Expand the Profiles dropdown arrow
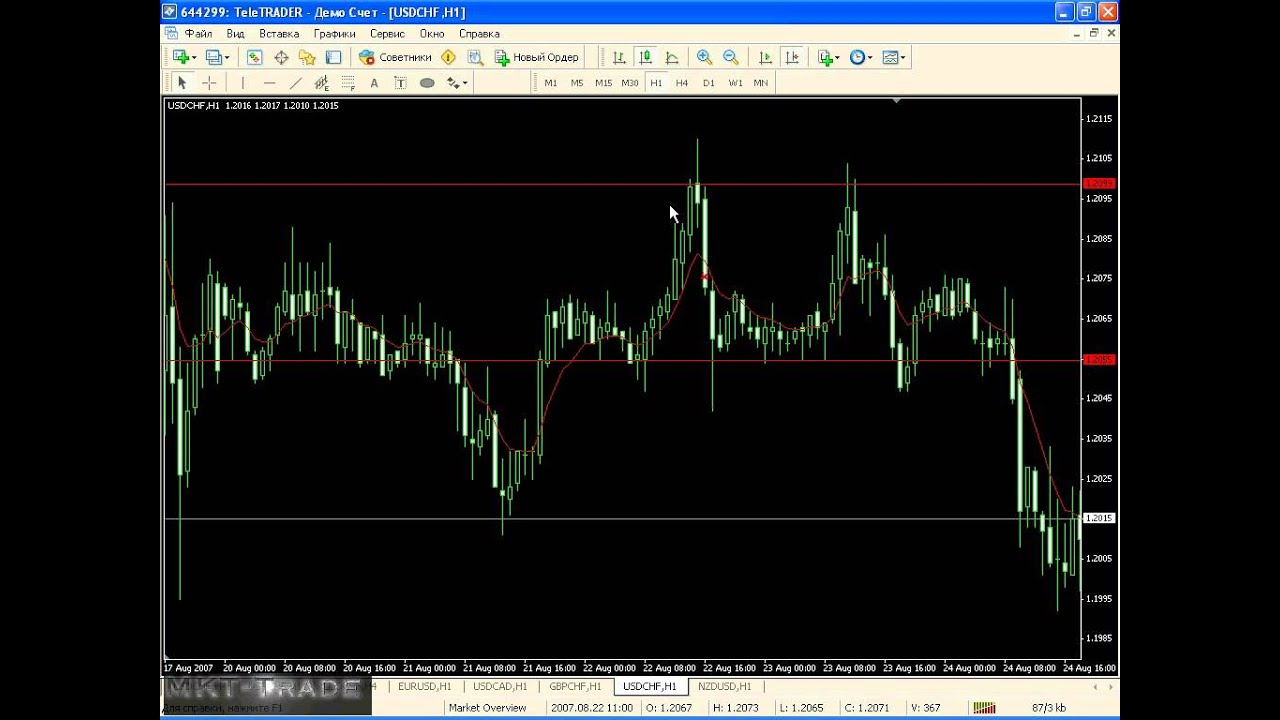The image size is (1280, 720). tap(227, 57)
